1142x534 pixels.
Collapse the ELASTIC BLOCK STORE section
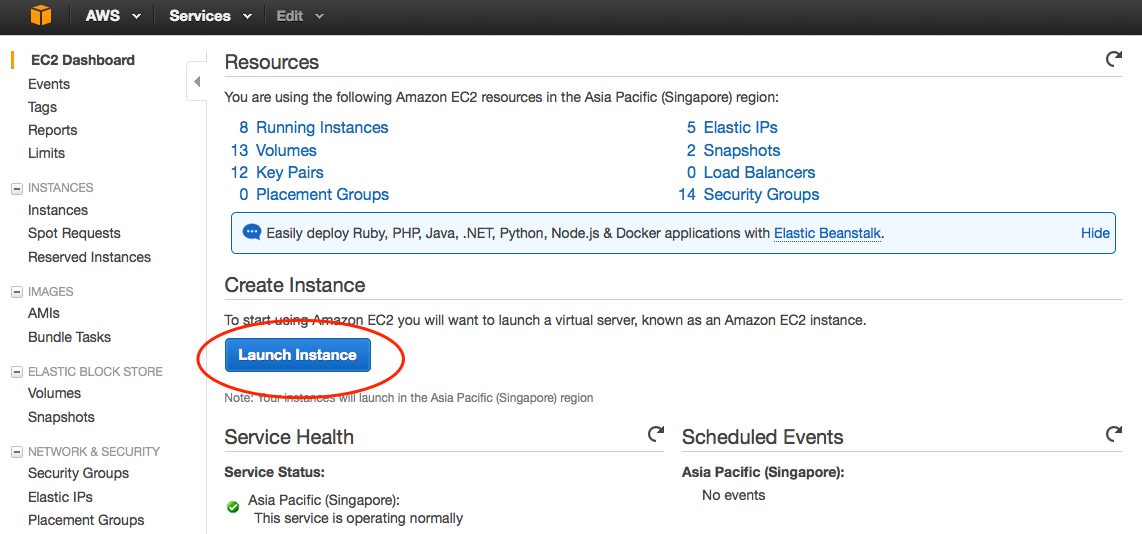pos(16,372)
